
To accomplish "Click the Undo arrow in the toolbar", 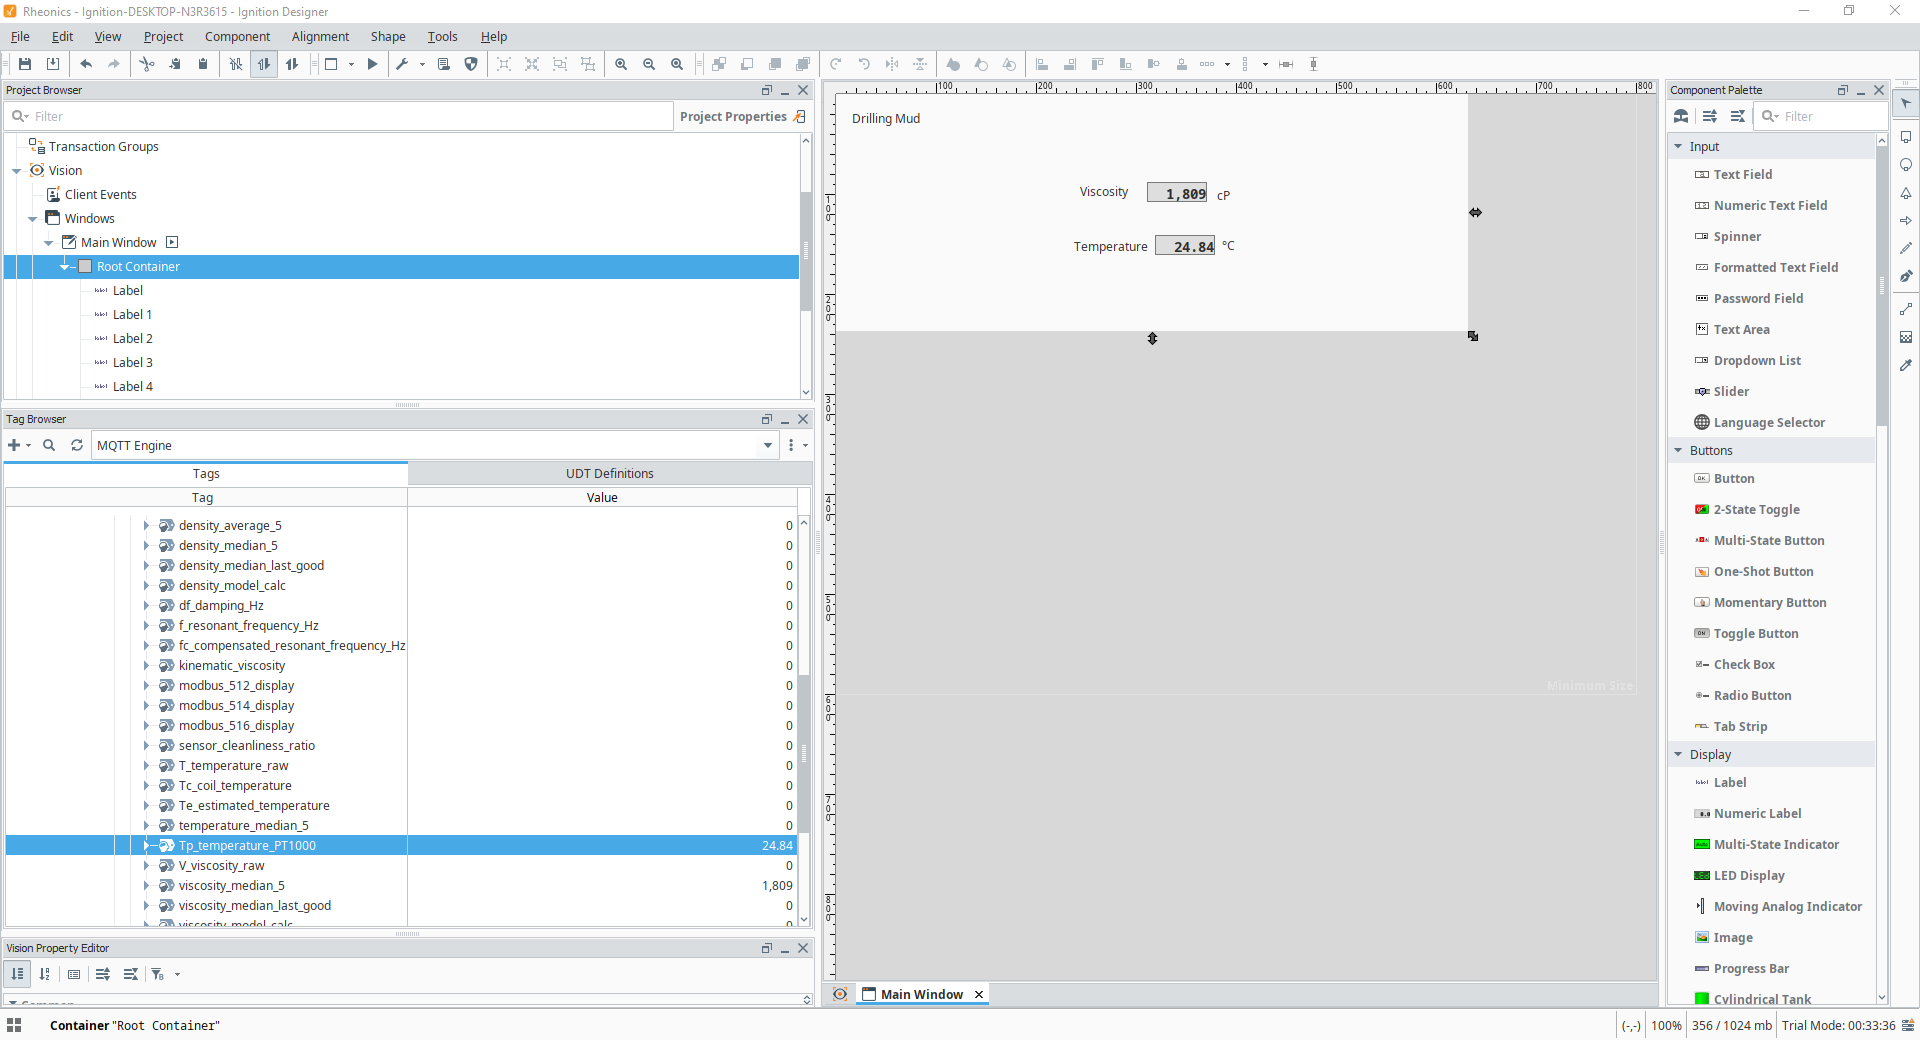I will point(86,64).
